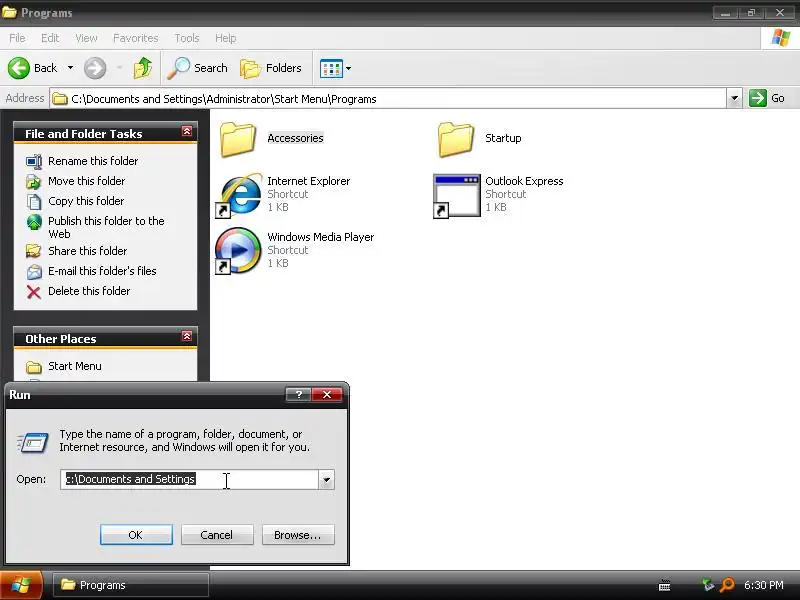The image size is (800, 600).
Task: Click the network tray icon
Action: (707, 585)
